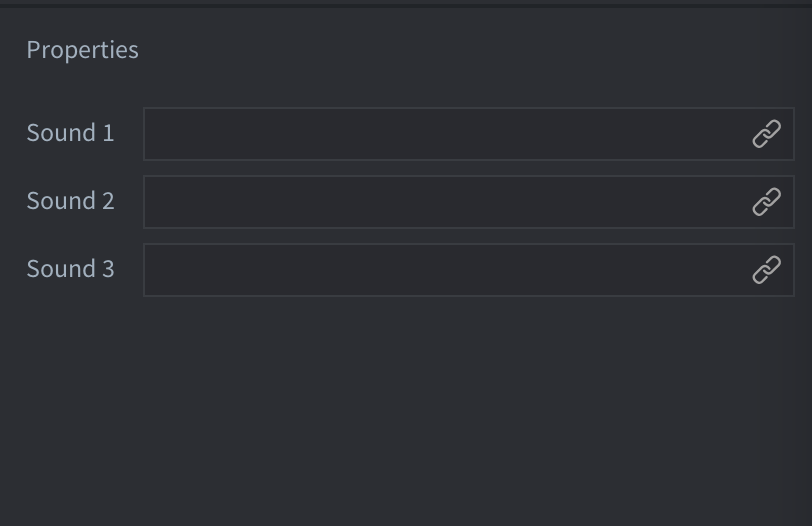Click the link icon for Sound 3
This screenshot has width=812, height=526.
tap(766, 270)
